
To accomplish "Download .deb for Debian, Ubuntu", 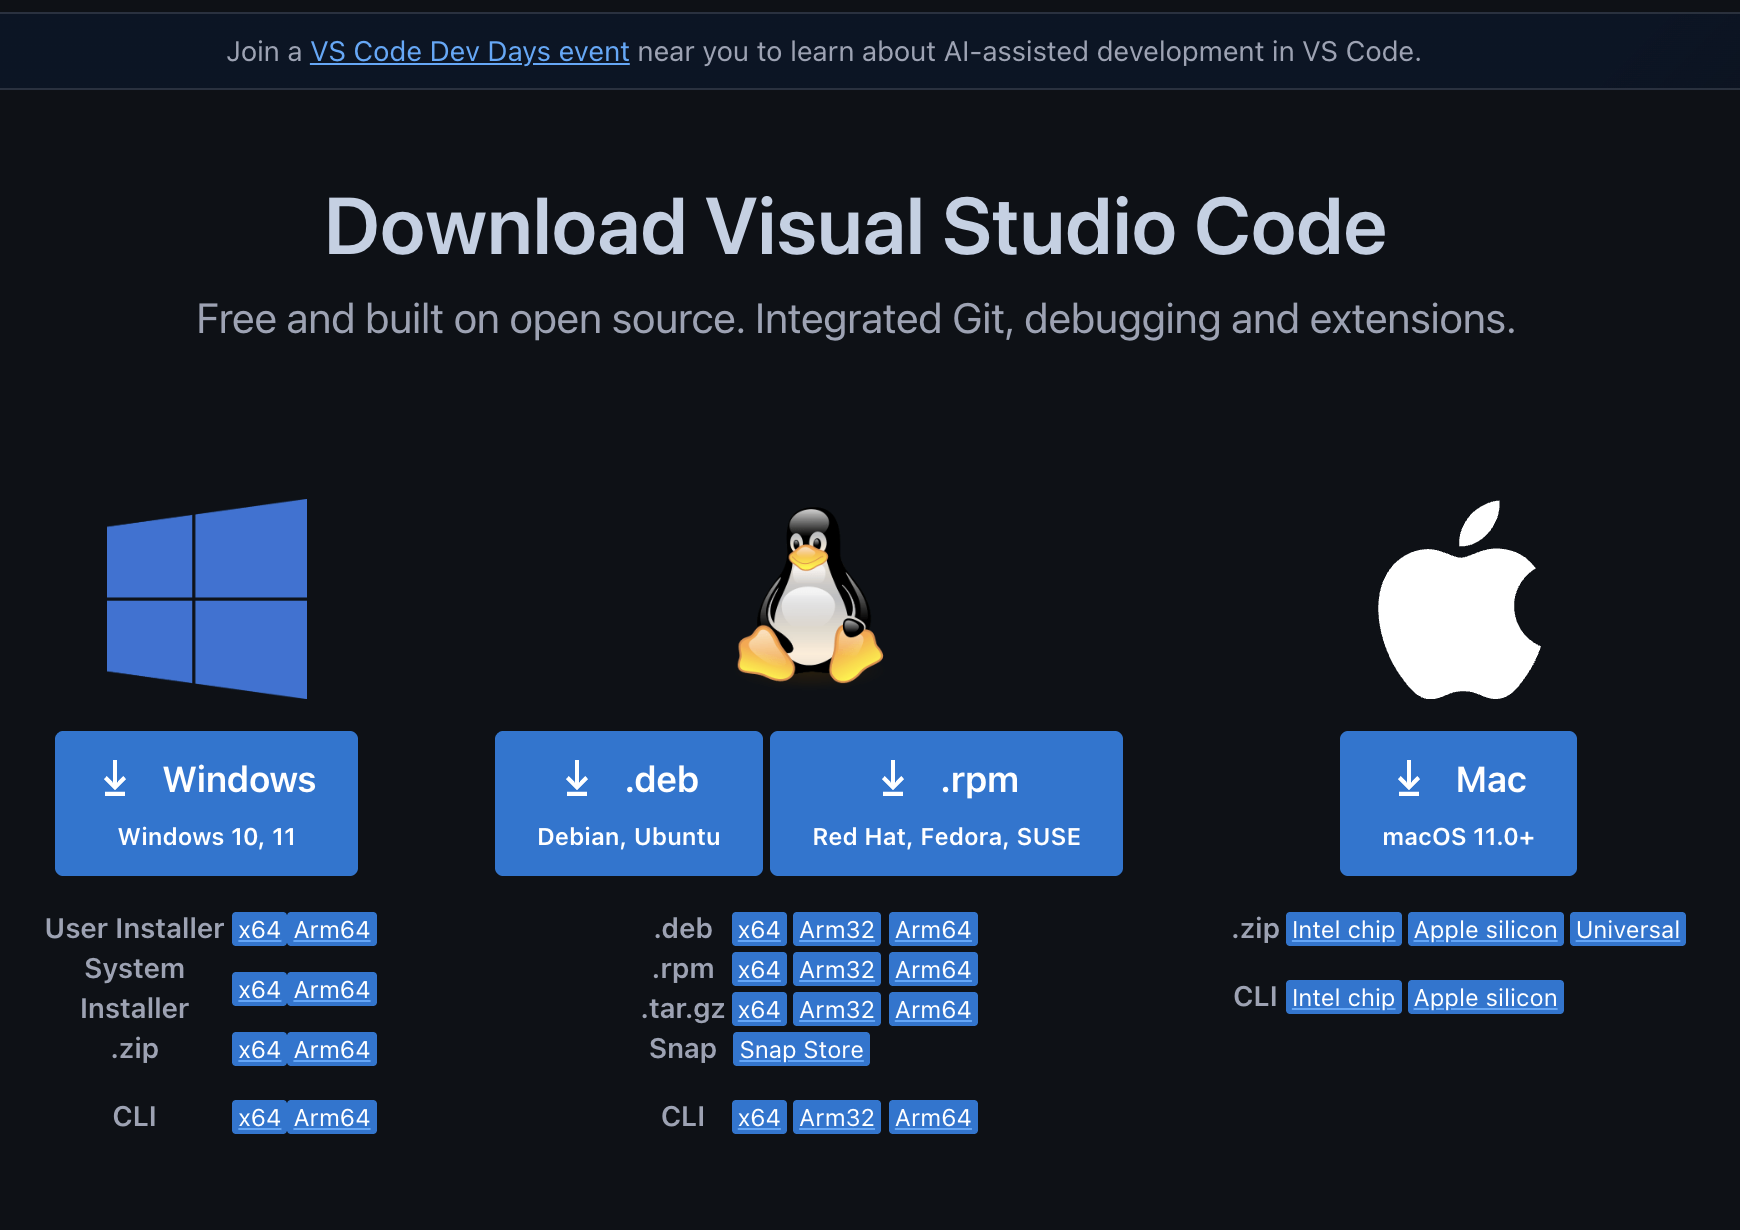I will tap(628, 803).
